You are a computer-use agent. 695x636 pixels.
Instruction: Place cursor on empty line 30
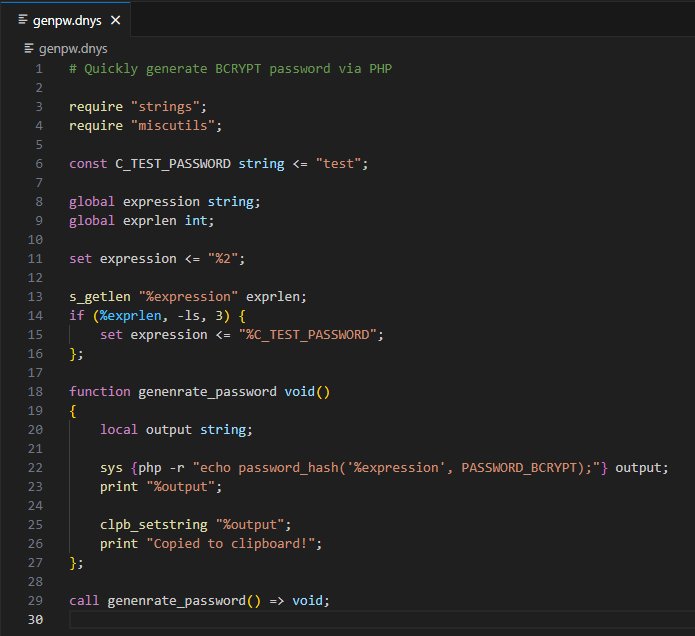click(x=381, y=620)
